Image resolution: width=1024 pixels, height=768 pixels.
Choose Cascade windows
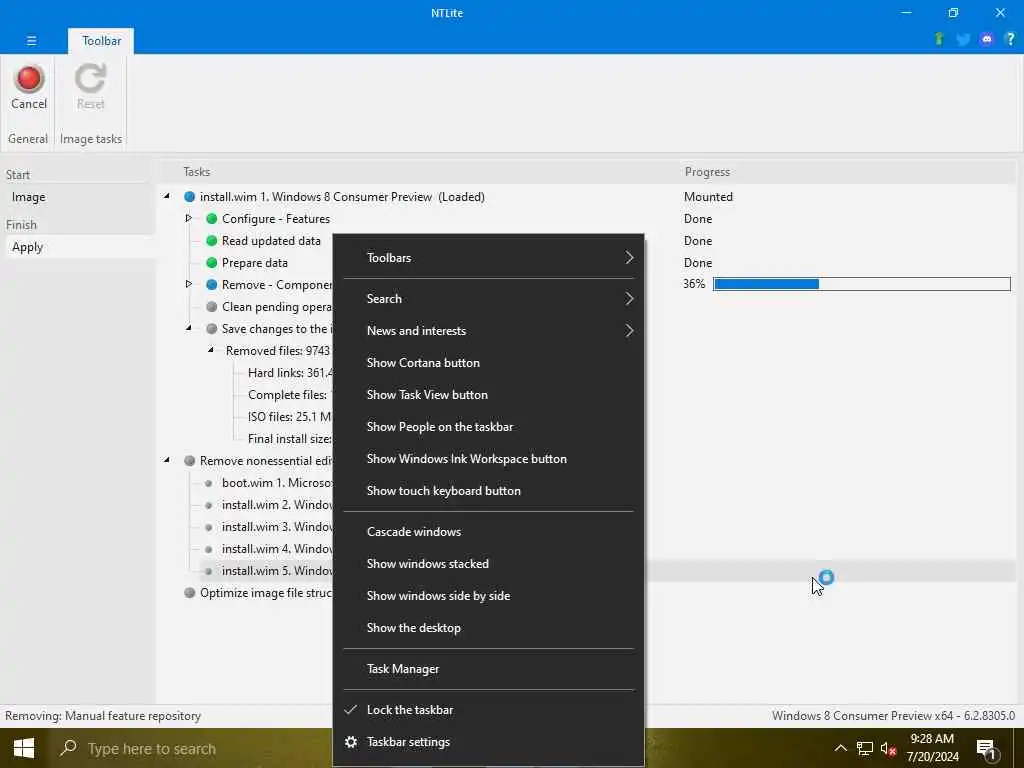pyautogui.click(x=488, y=532)
